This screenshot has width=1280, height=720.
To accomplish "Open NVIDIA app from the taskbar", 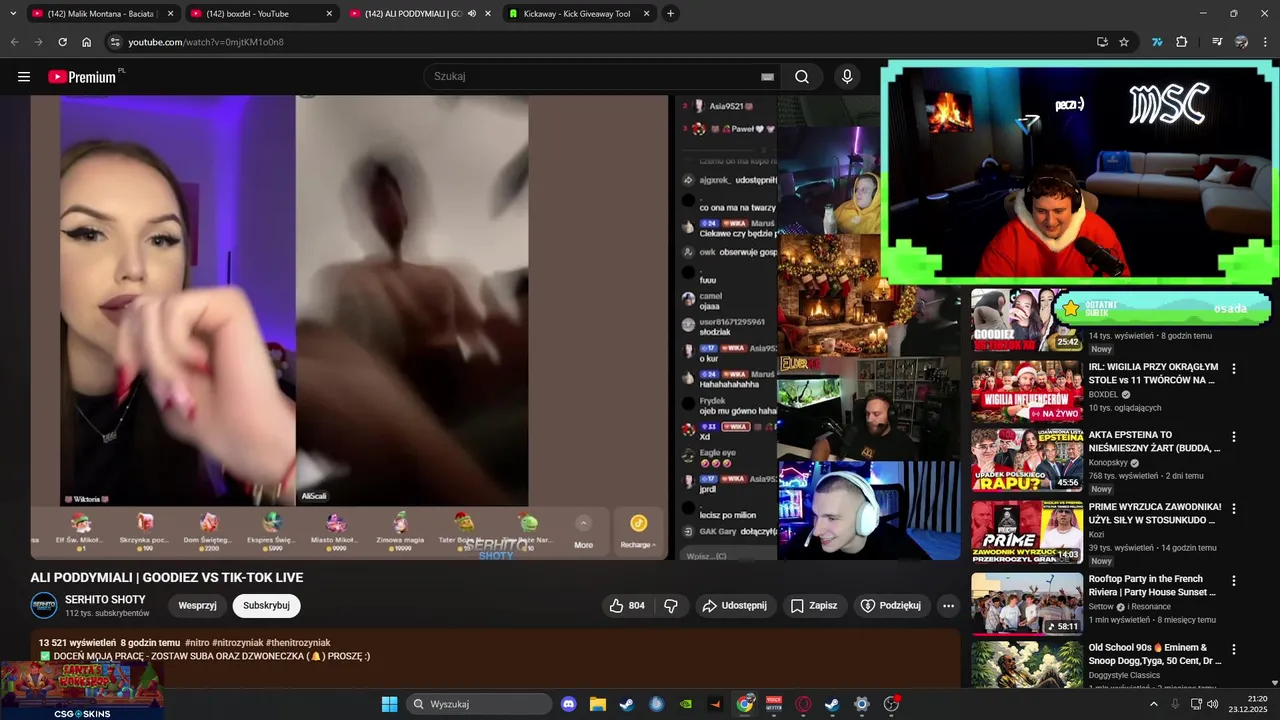I will tap(685, 704).
